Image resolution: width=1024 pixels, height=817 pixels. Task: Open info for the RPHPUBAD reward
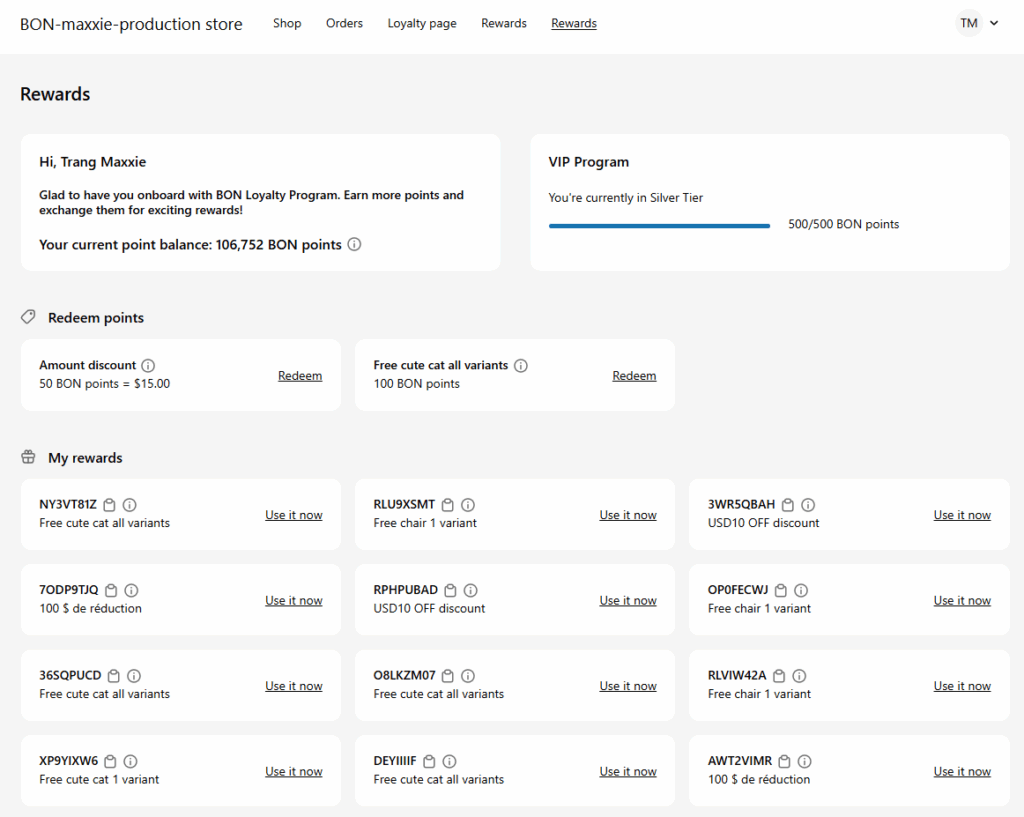pos(470,590)
